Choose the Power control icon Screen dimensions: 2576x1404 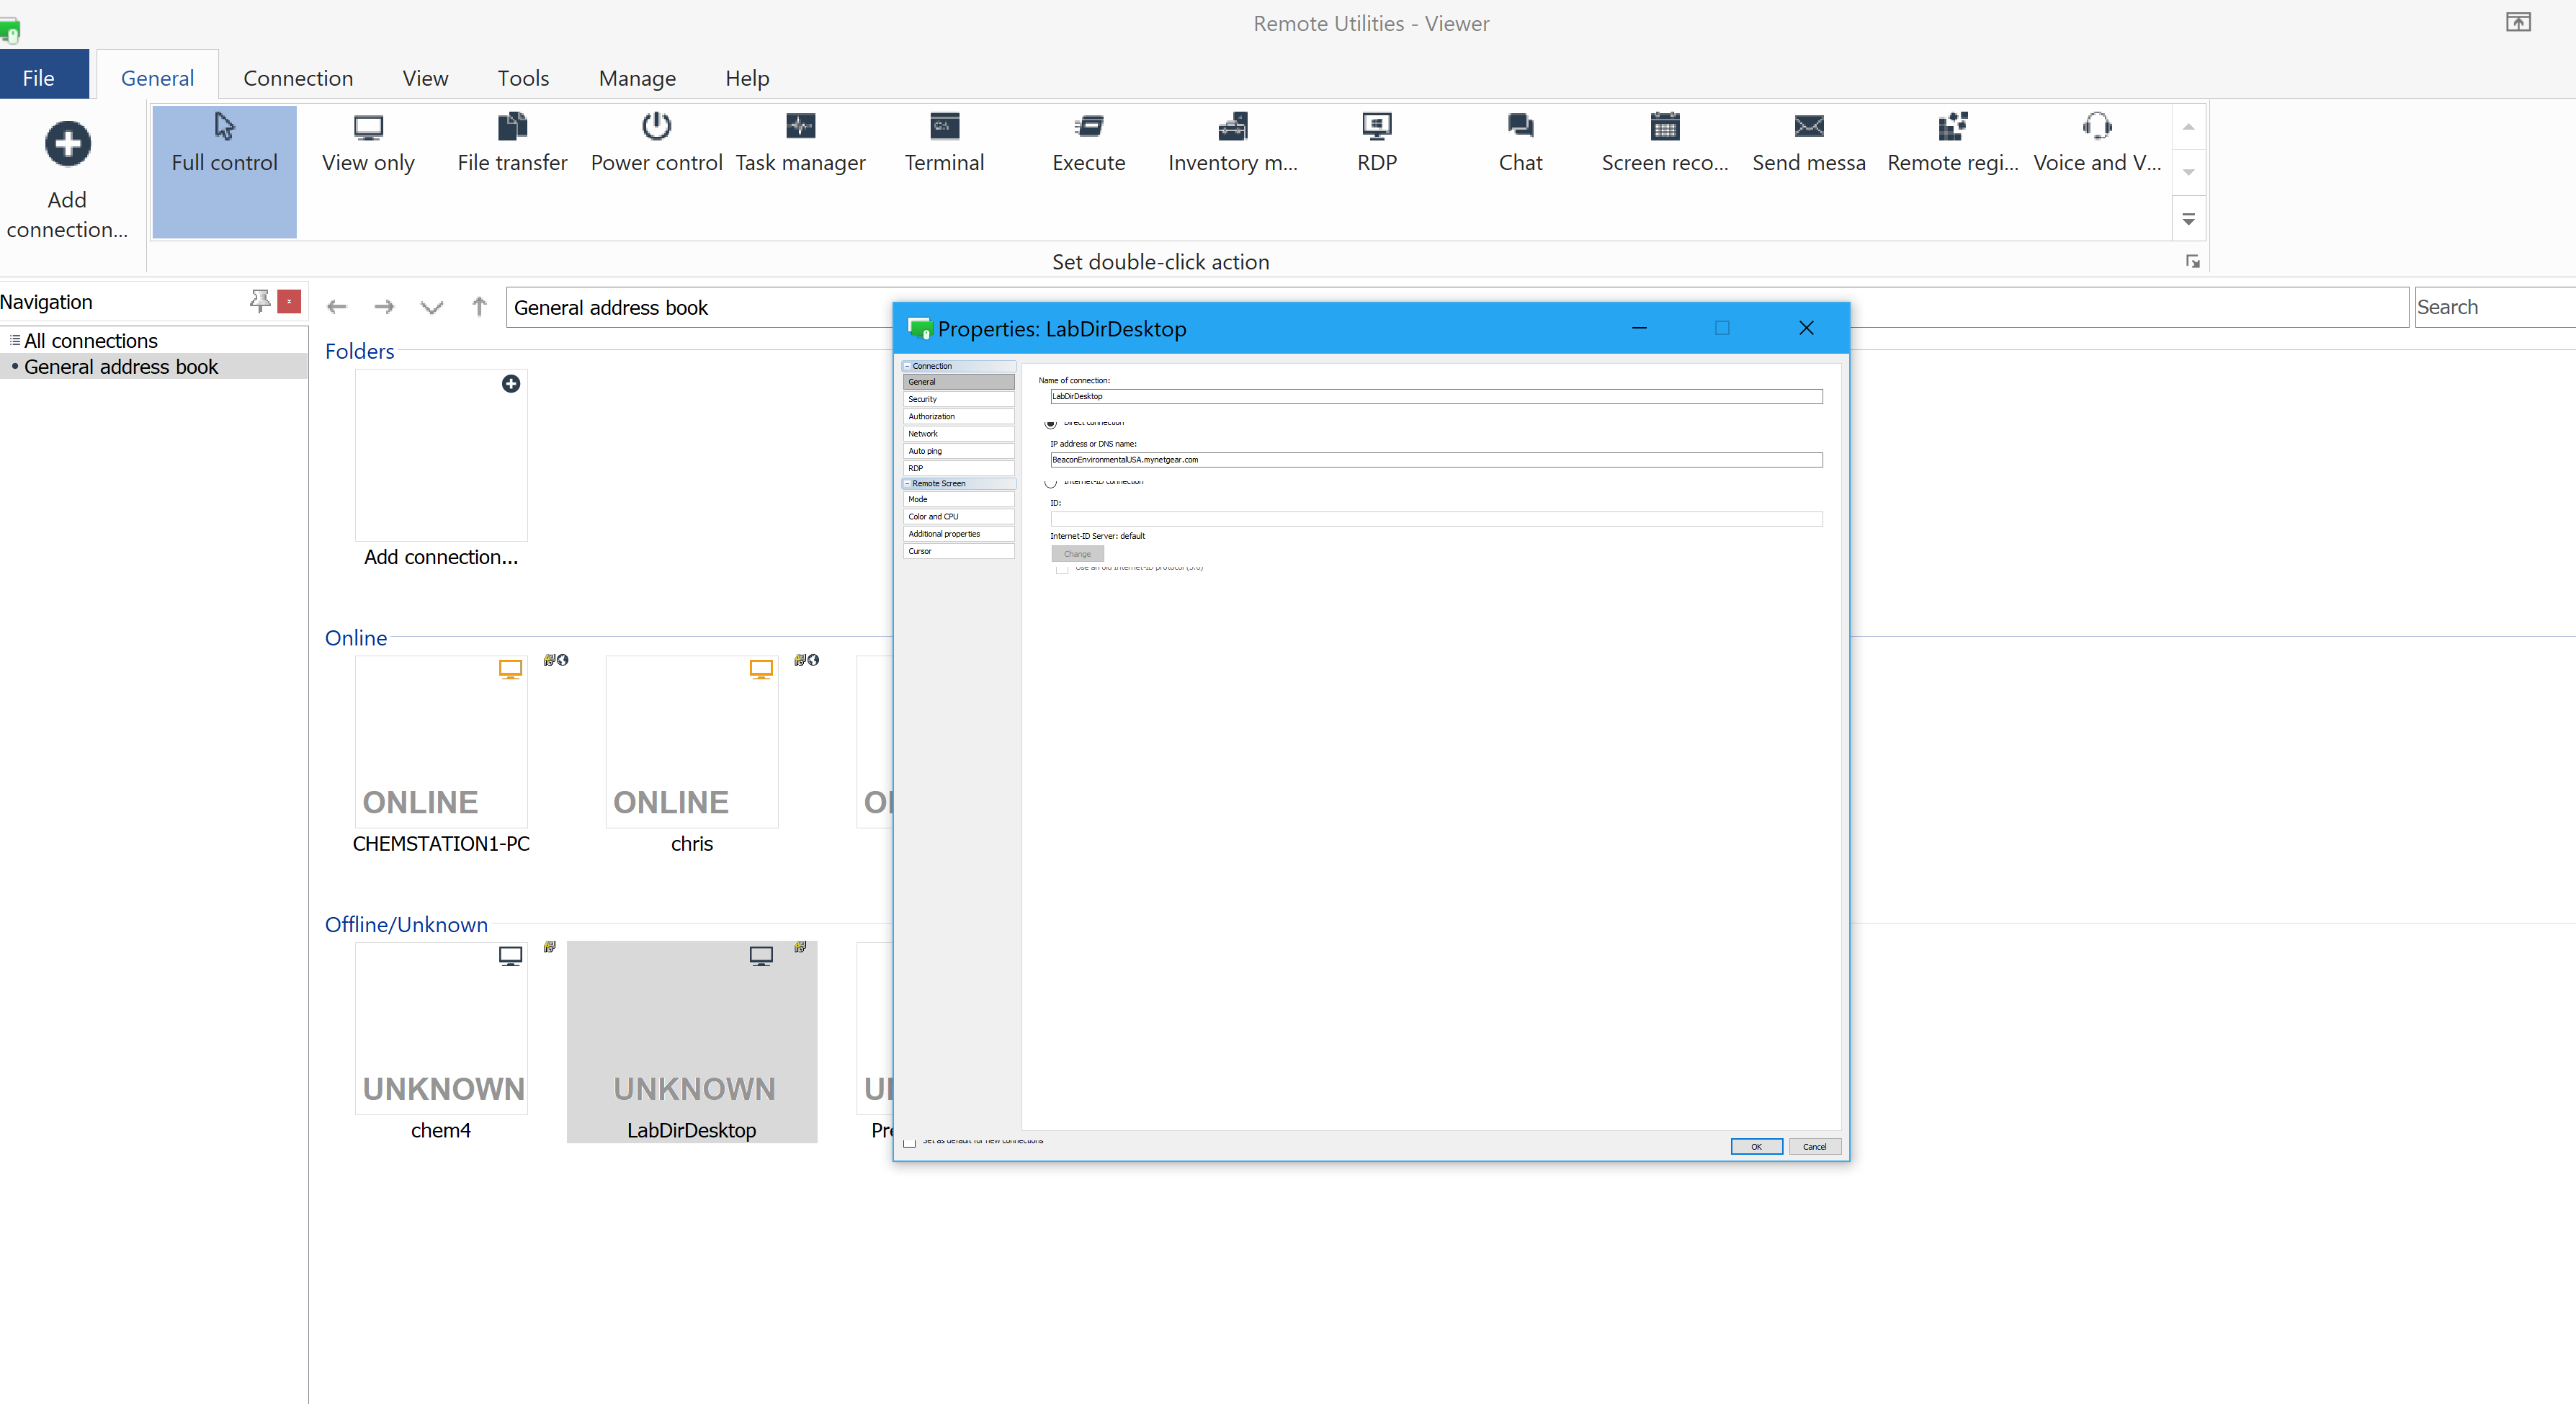pos(656,127)
